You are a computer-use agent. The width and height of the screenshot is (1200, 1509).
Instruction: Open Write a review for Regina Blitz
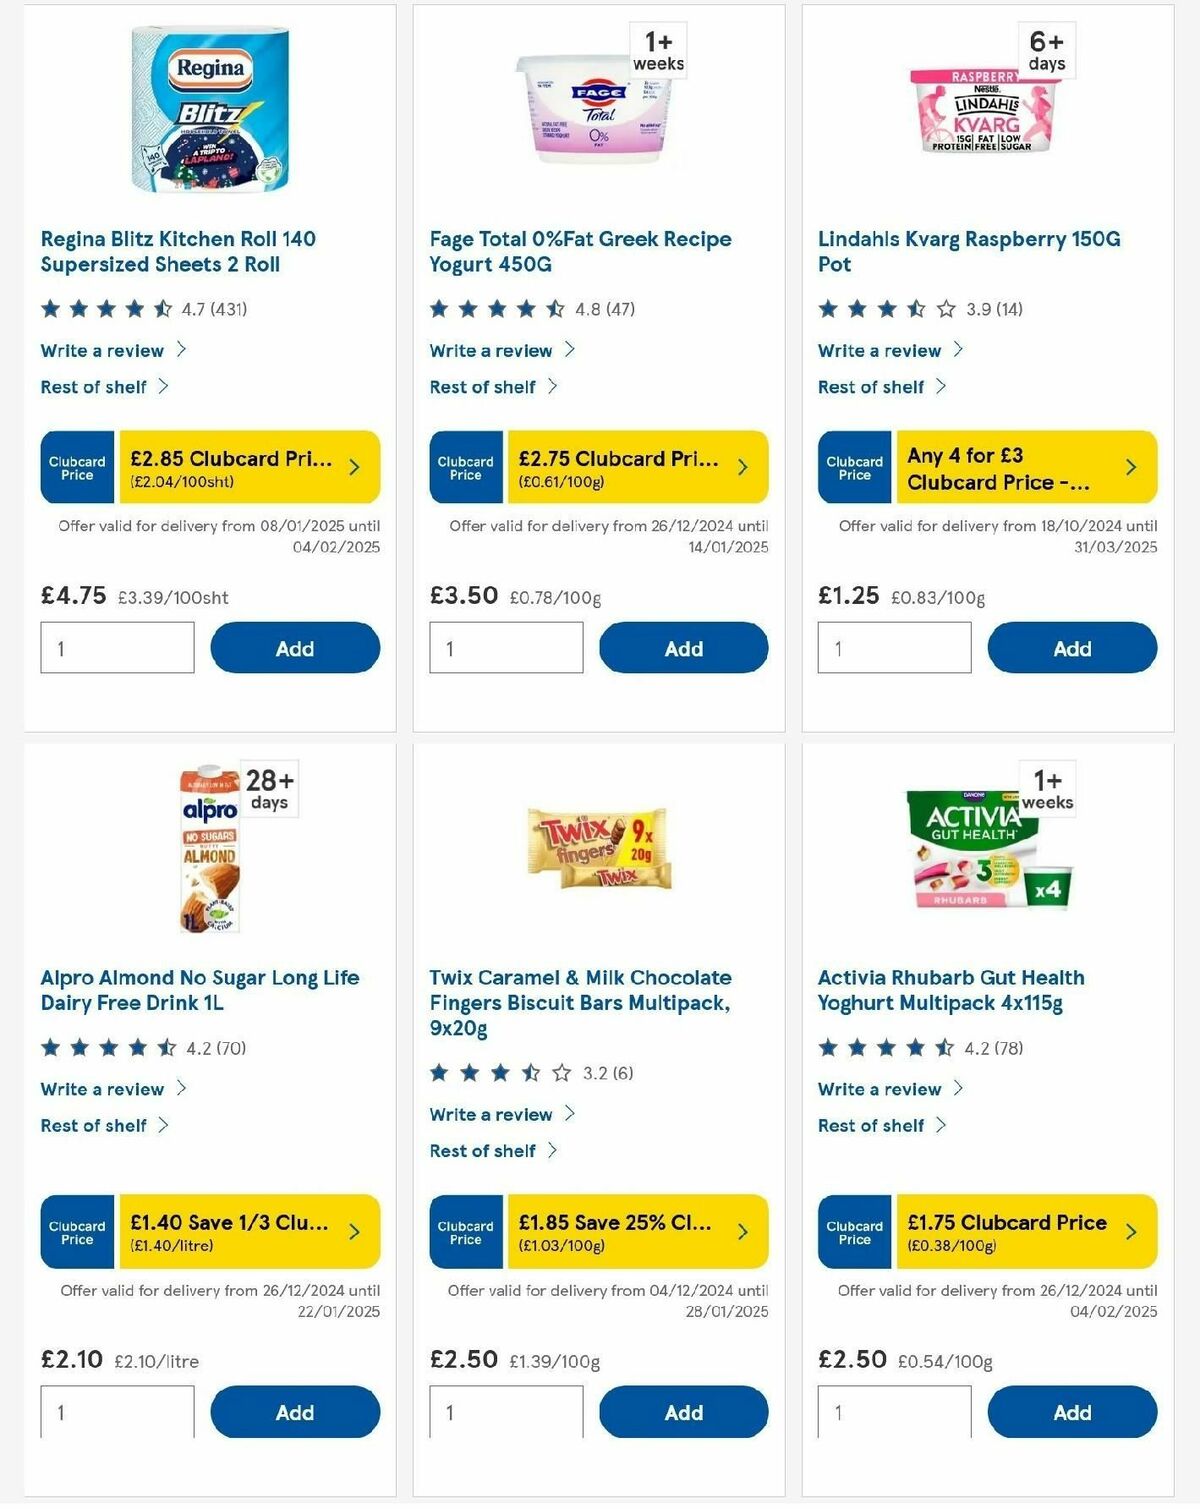(x=101, y=350)
